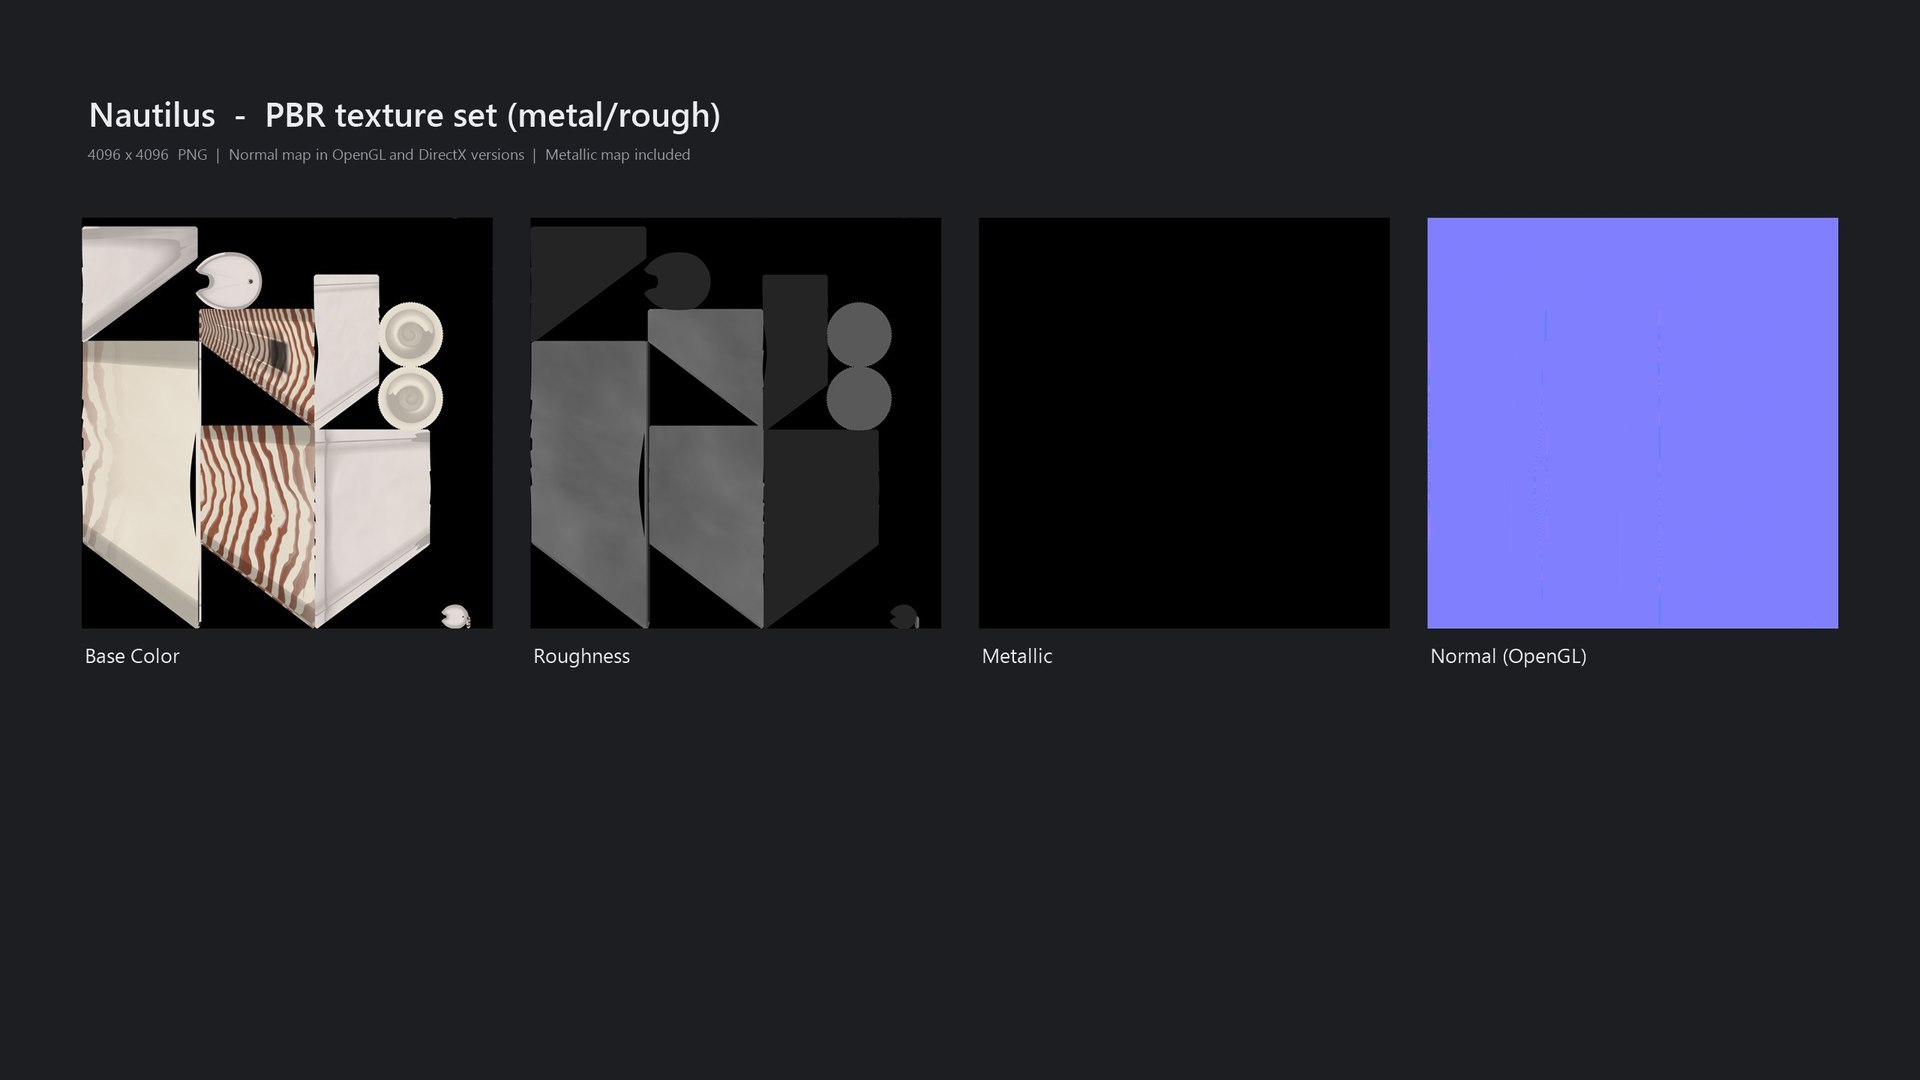The height and width of the screenshot is (1080, 1920).
Task: Click the upper gray circle in Roughness map
Action: tap(859, 334)
